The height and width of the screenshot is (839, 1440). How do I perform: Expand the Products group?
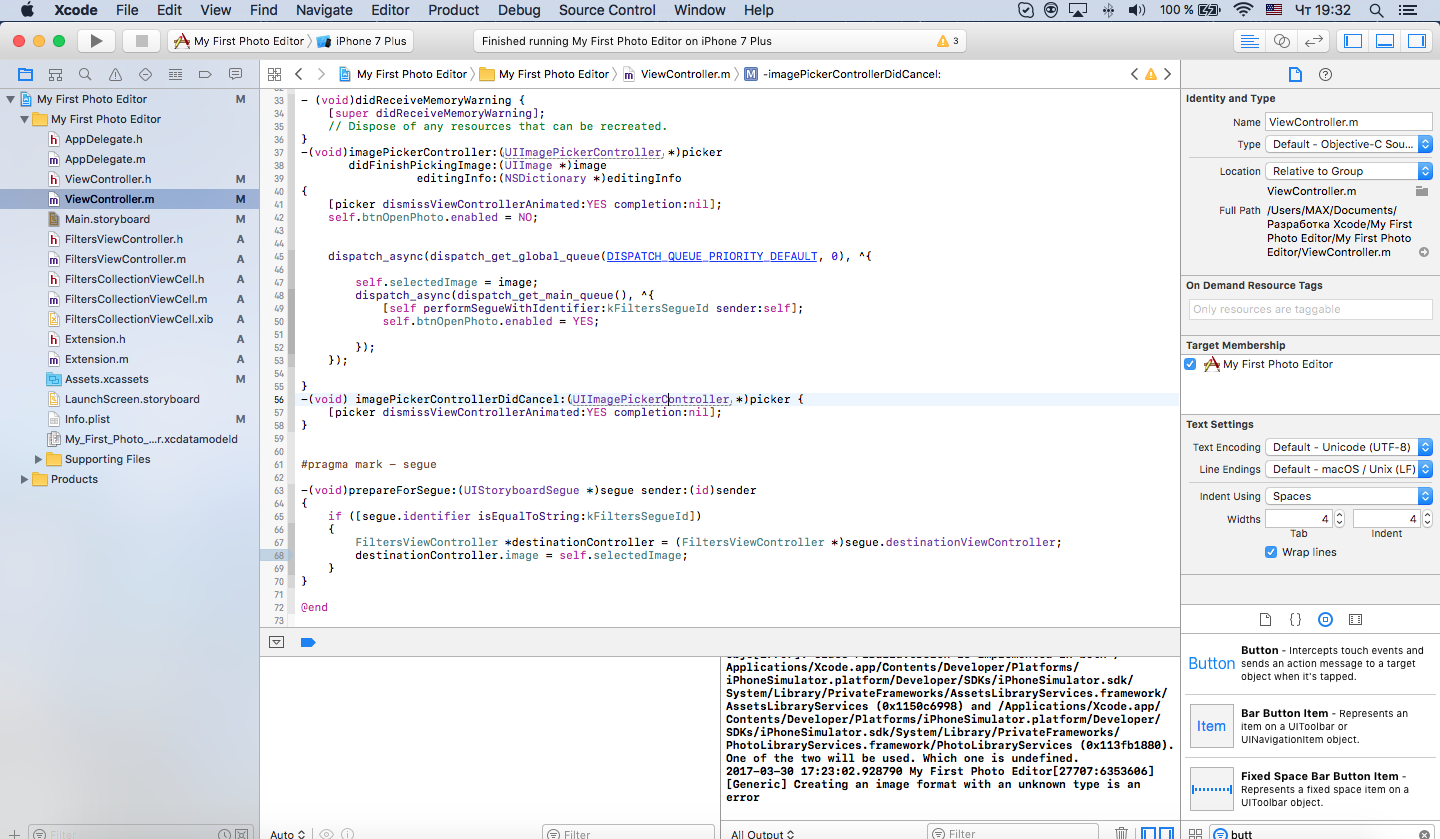pyautogui.click(x=25, y=479)
